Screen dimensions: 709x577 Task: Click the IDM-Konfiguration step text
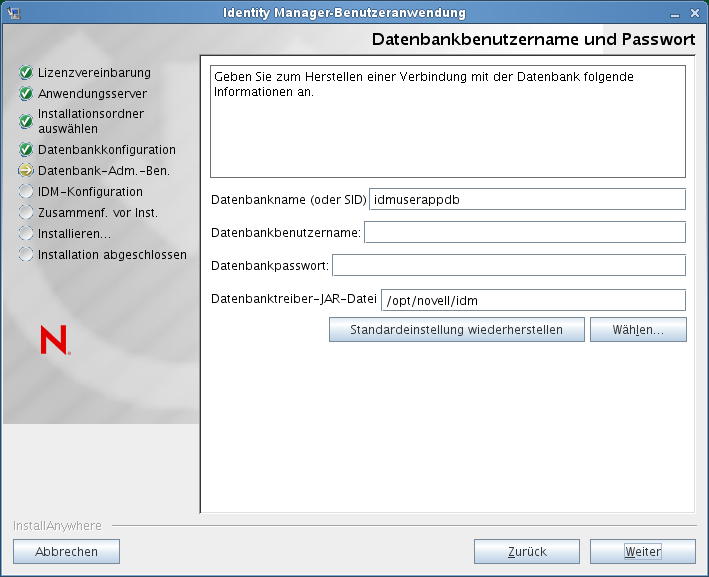90,192
